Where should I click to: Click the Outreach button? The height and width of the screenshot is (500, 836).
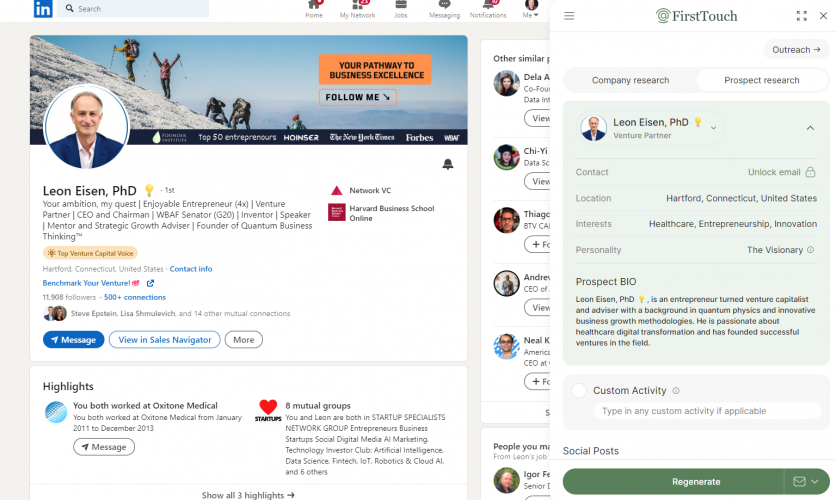tap(796, 50)
